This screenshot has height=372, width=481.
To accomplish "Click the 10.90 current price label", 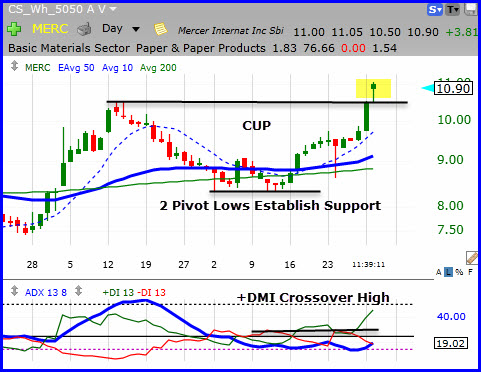I will tap(453, 89).
